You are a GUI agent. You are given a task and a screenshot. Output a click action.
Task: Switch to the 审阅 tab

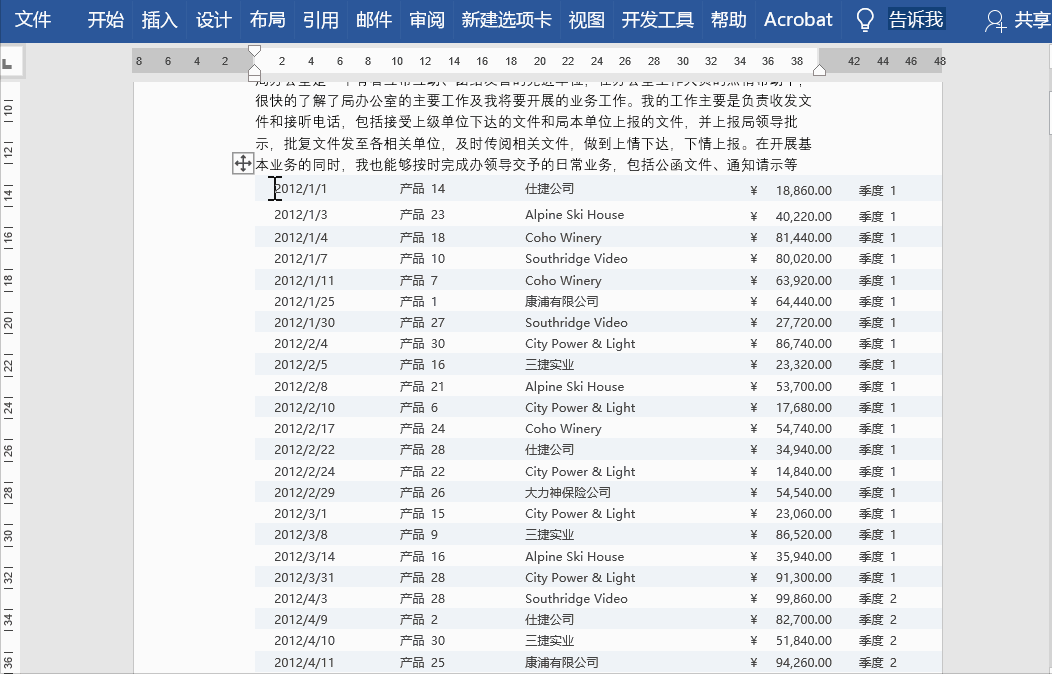coord(427,19)
